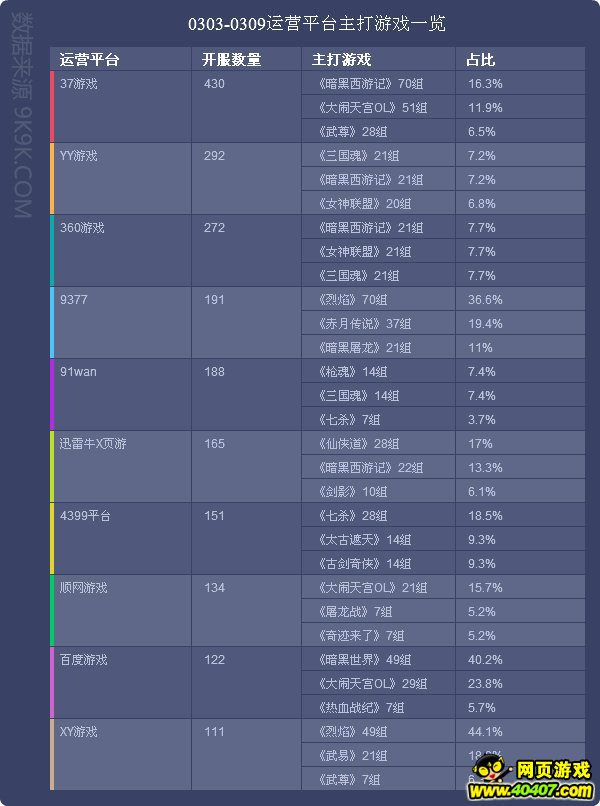Image resolution: width=600 pixels, height=806 pixels.
Task: Click the 《烈焰》70组 game entry
Action: [352, 300]
